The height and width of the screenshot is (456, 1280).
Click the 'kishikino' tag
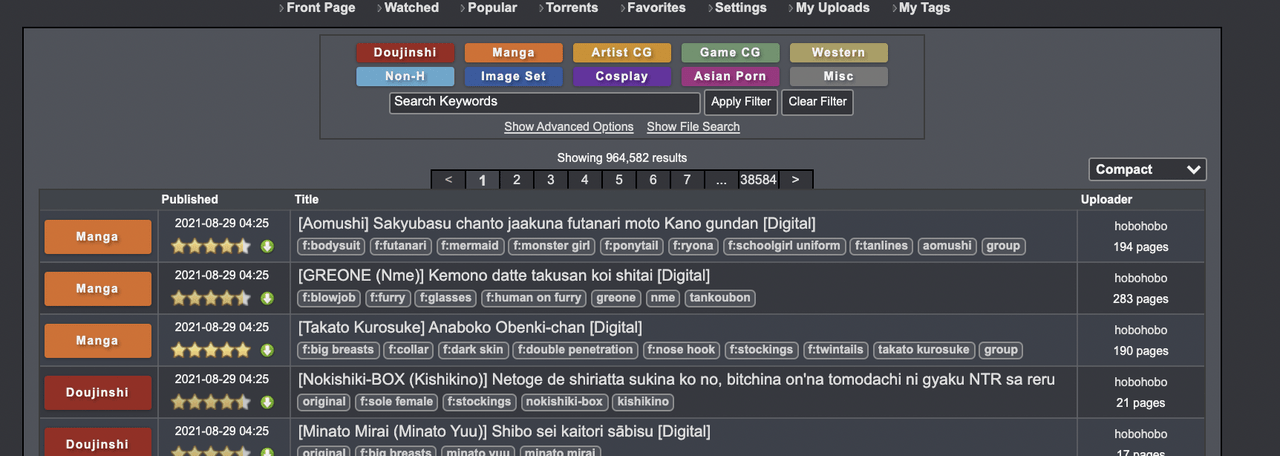[643, 402]
